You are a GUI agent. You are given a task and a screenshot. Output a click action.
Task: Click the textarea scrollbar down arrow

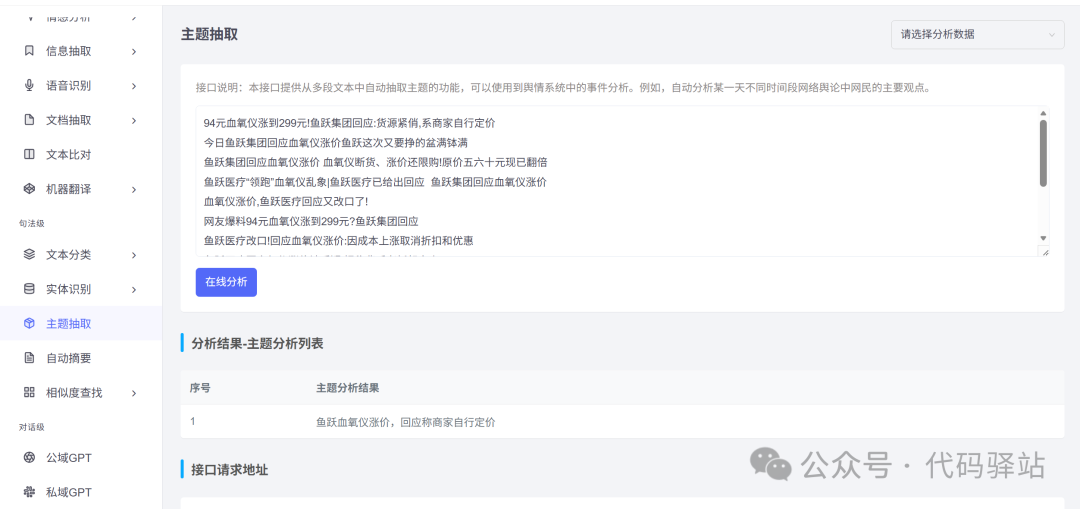tap(1043, 238)
